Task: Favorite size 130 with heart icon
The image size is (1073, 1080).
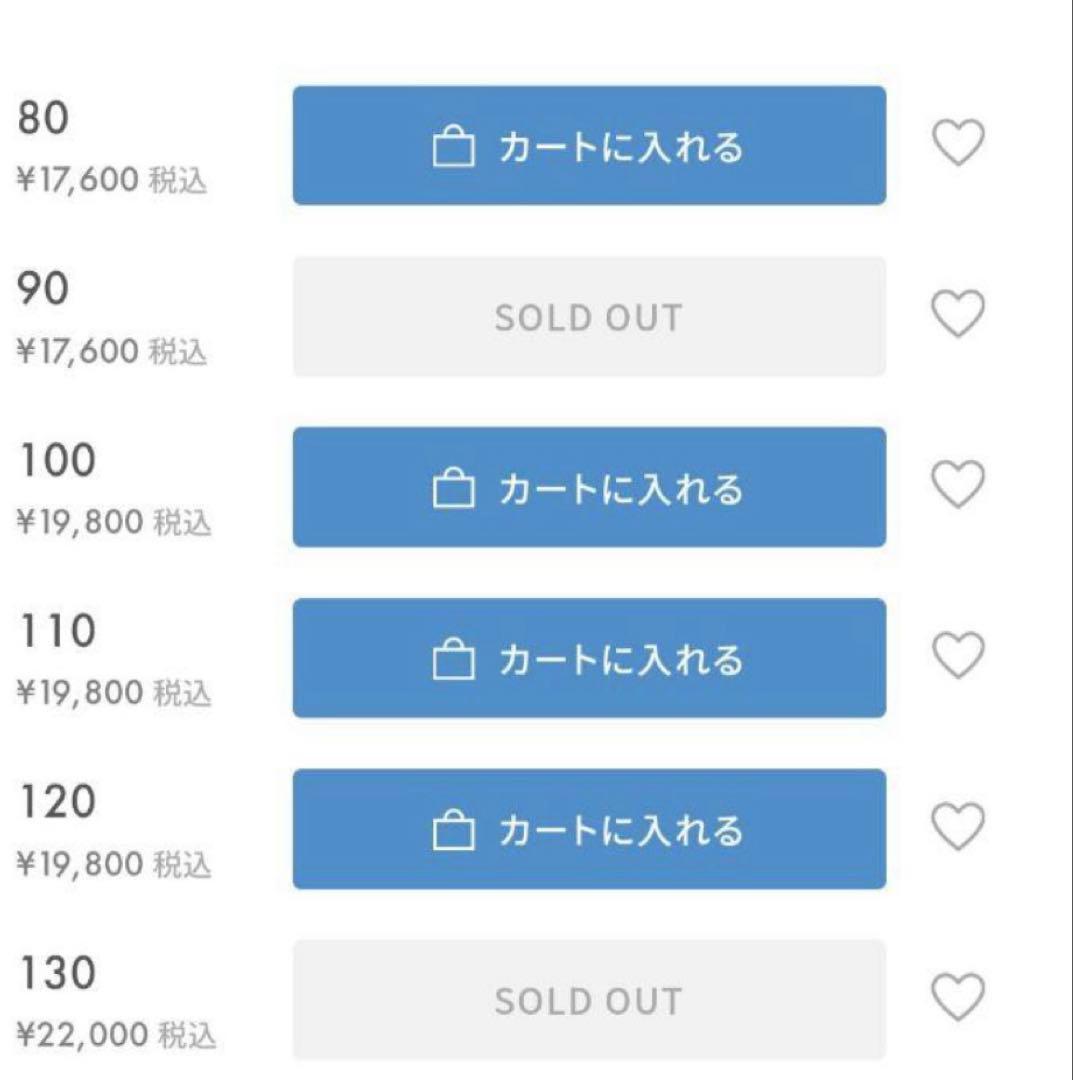Action: click(x=958, y=997)
